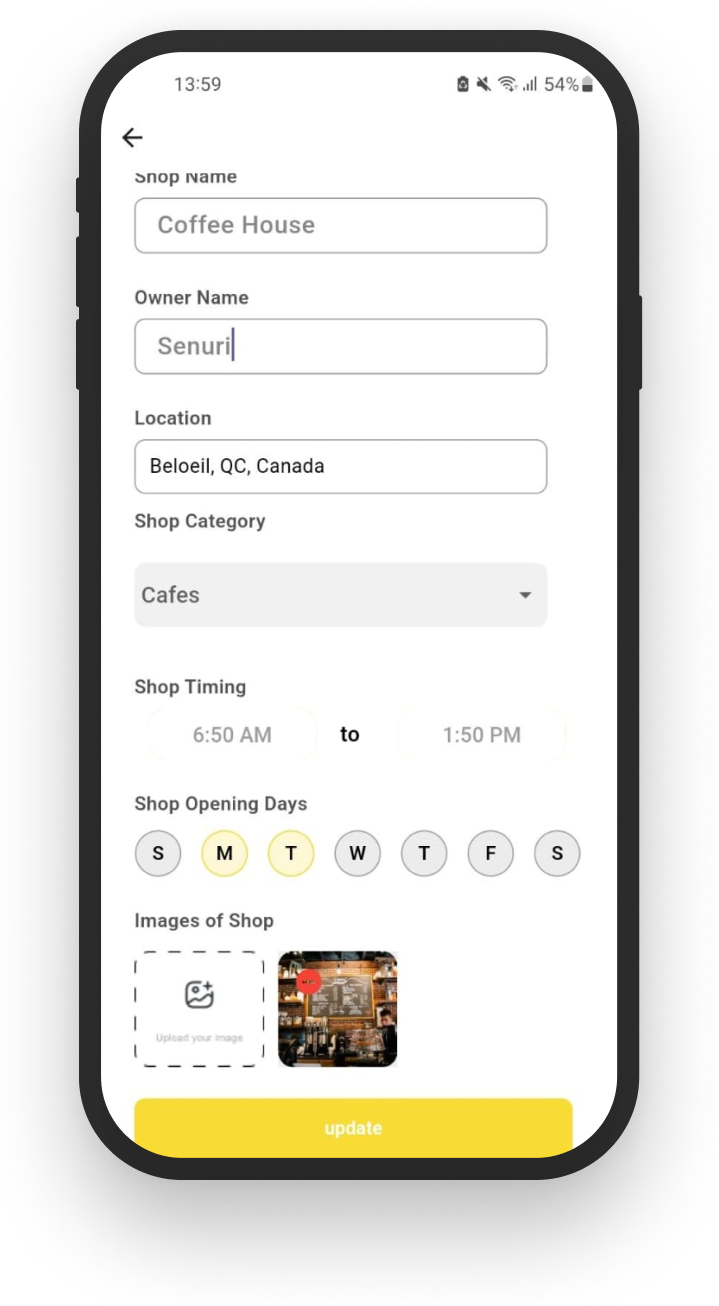Open the Upload your image box

pyautogui.click(x=199, y=1009)
